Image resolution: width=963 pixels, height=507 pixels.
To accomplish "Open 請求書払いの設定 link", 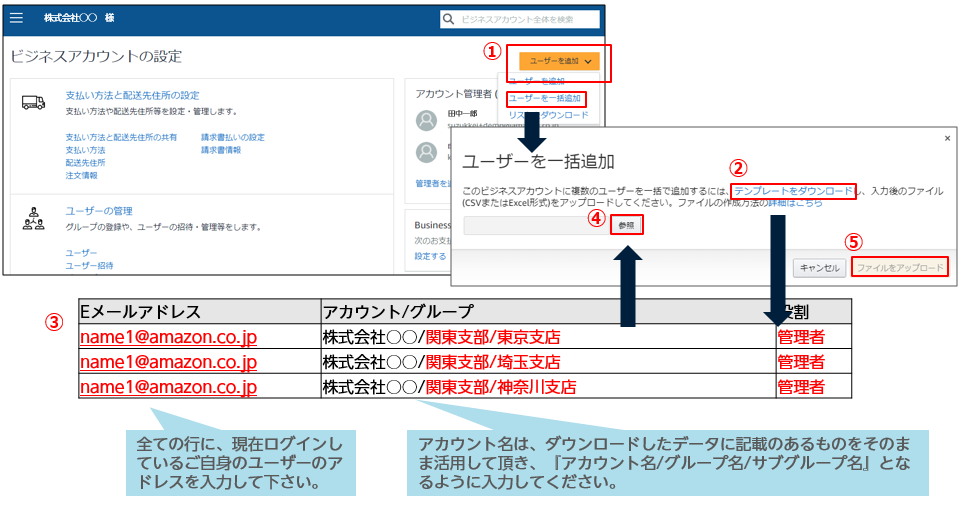I will pos(233,137).
